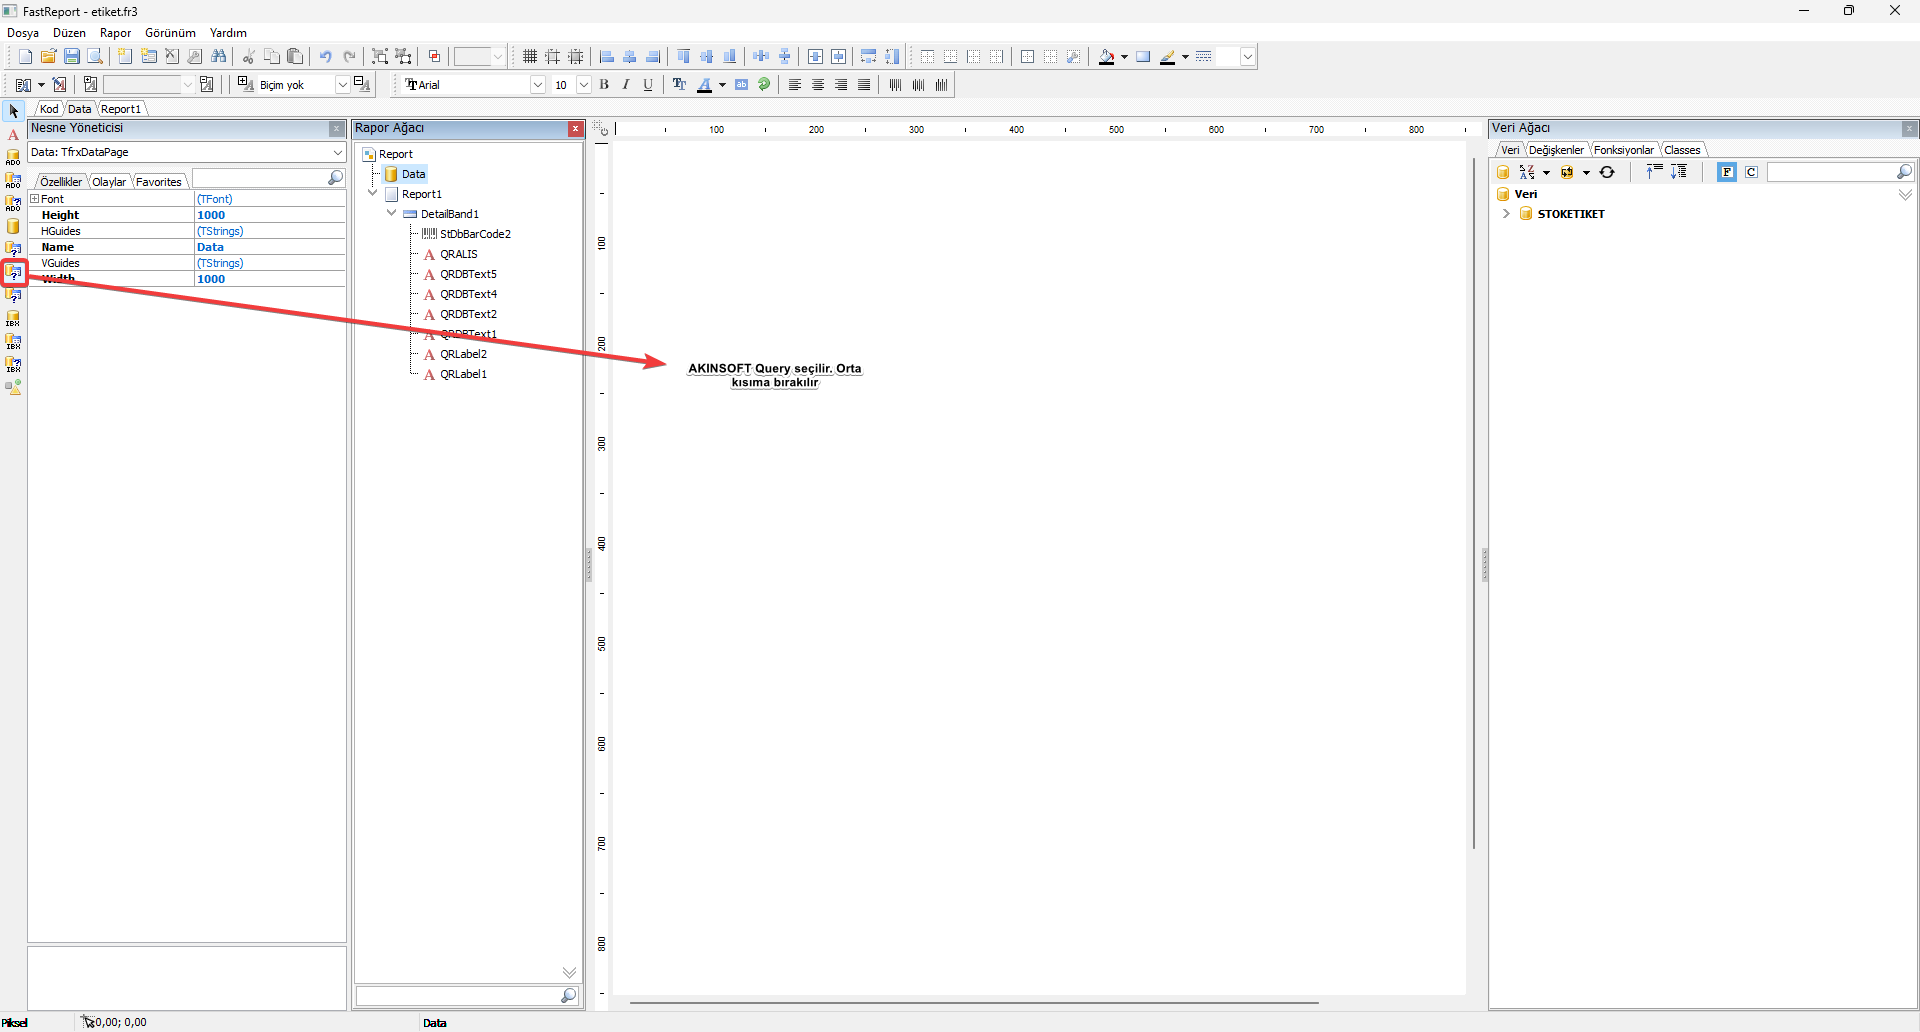Toggle the F fields filter button
This screenshot has height=1032, width=1920.
pyautogui.click(x=1727, y=172)
